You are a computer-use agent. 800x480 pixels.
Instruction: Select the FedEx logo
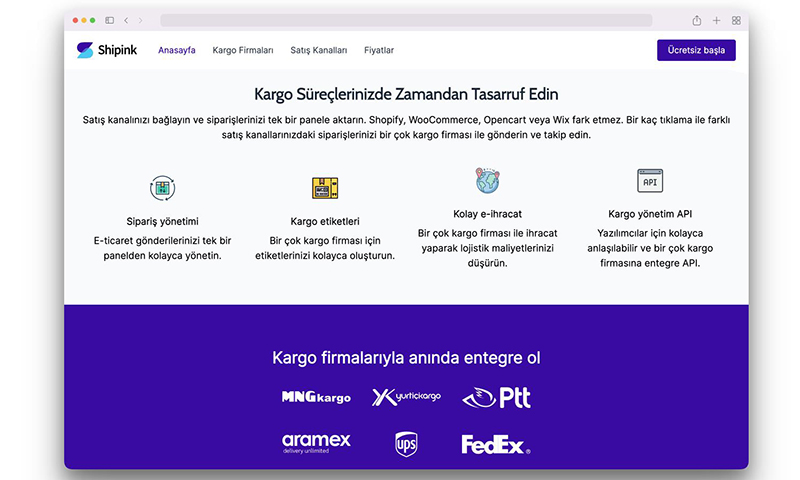pyautogui.click(x=496, y=444)
